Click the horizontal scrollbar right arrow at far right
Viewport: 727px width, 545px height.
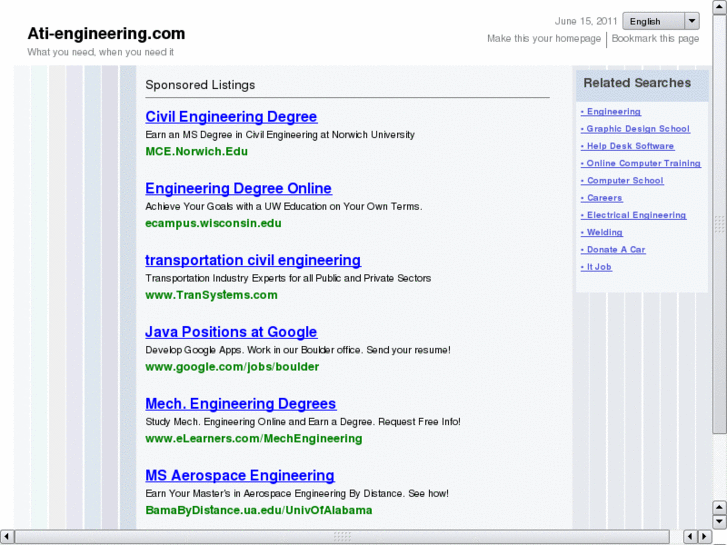(704, 537)
